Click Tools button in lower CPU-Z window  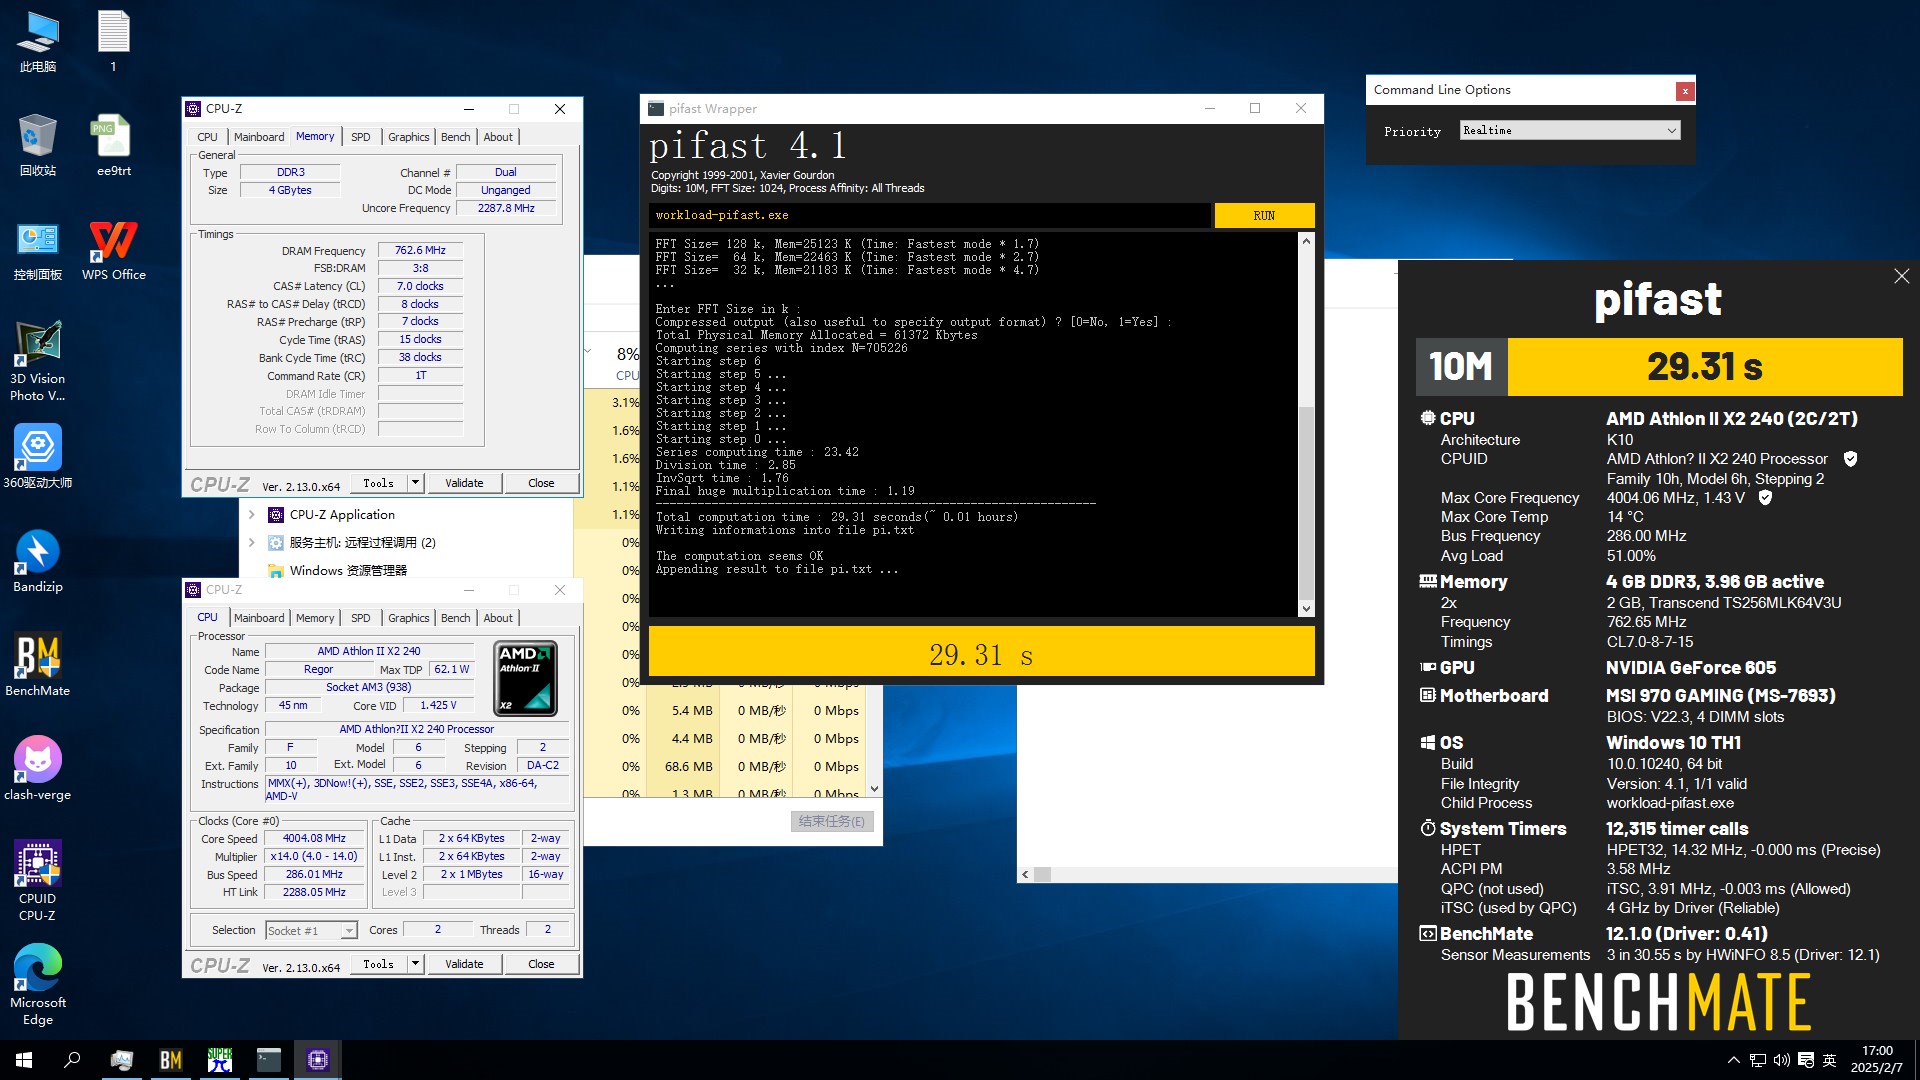point(379,964)
